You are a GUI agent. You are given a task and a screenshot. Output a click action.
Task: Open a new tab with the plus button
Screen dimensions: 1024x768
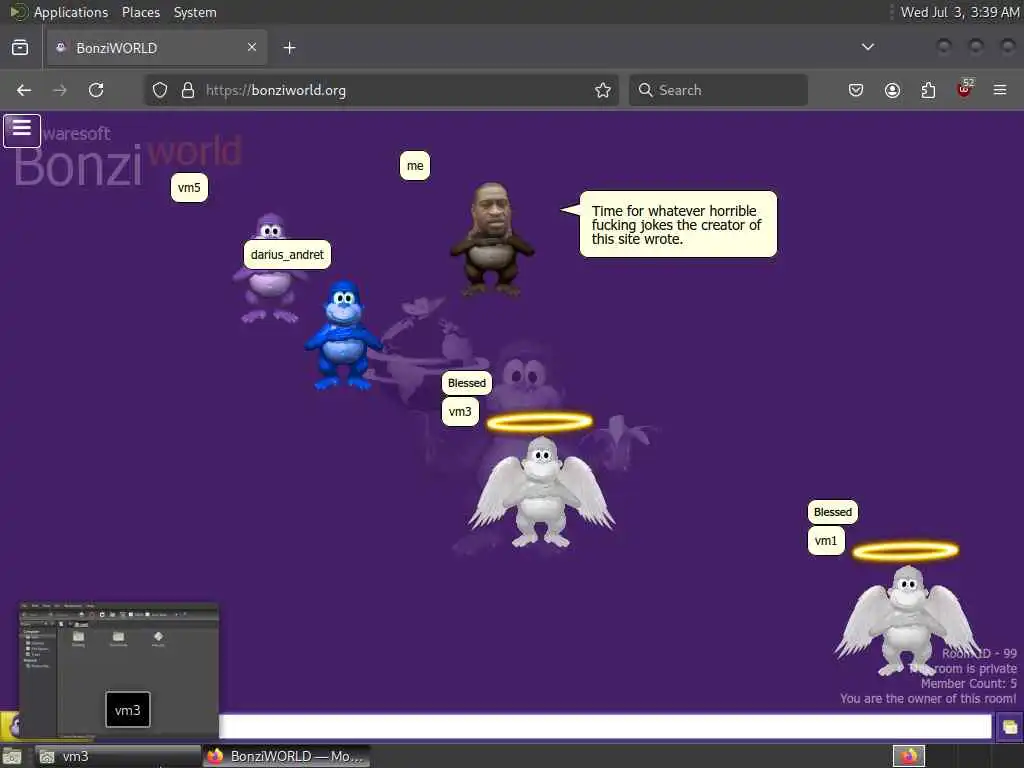tap(290, 48)
